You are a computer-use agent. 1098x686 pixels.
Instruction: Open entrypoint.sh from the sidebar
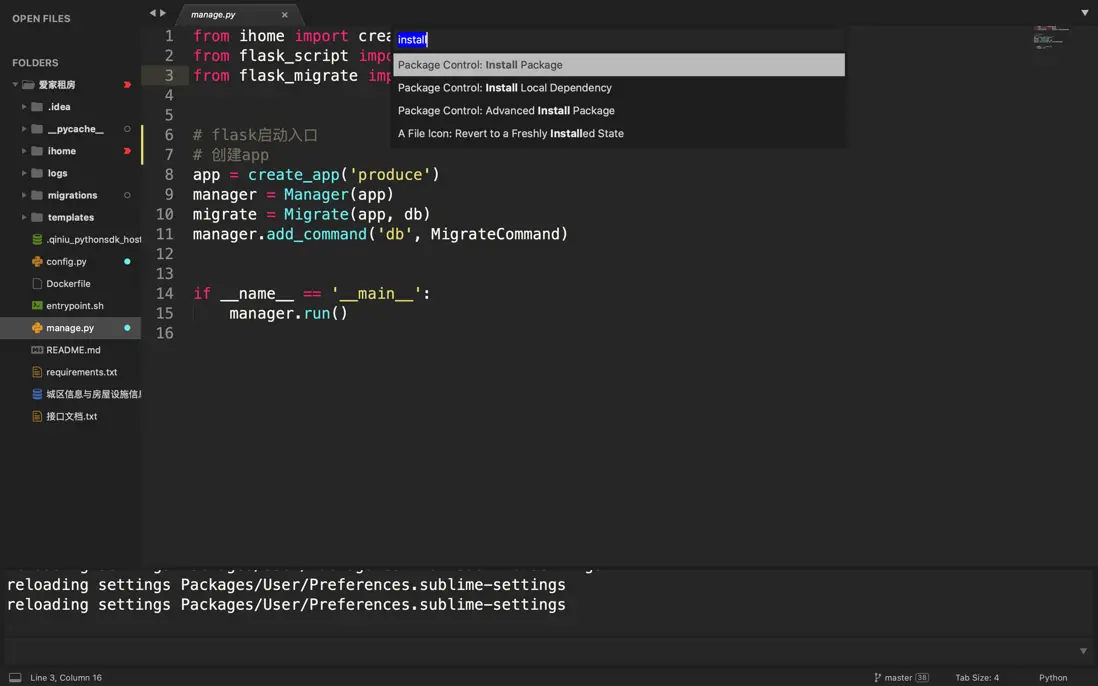pos(75,305)
